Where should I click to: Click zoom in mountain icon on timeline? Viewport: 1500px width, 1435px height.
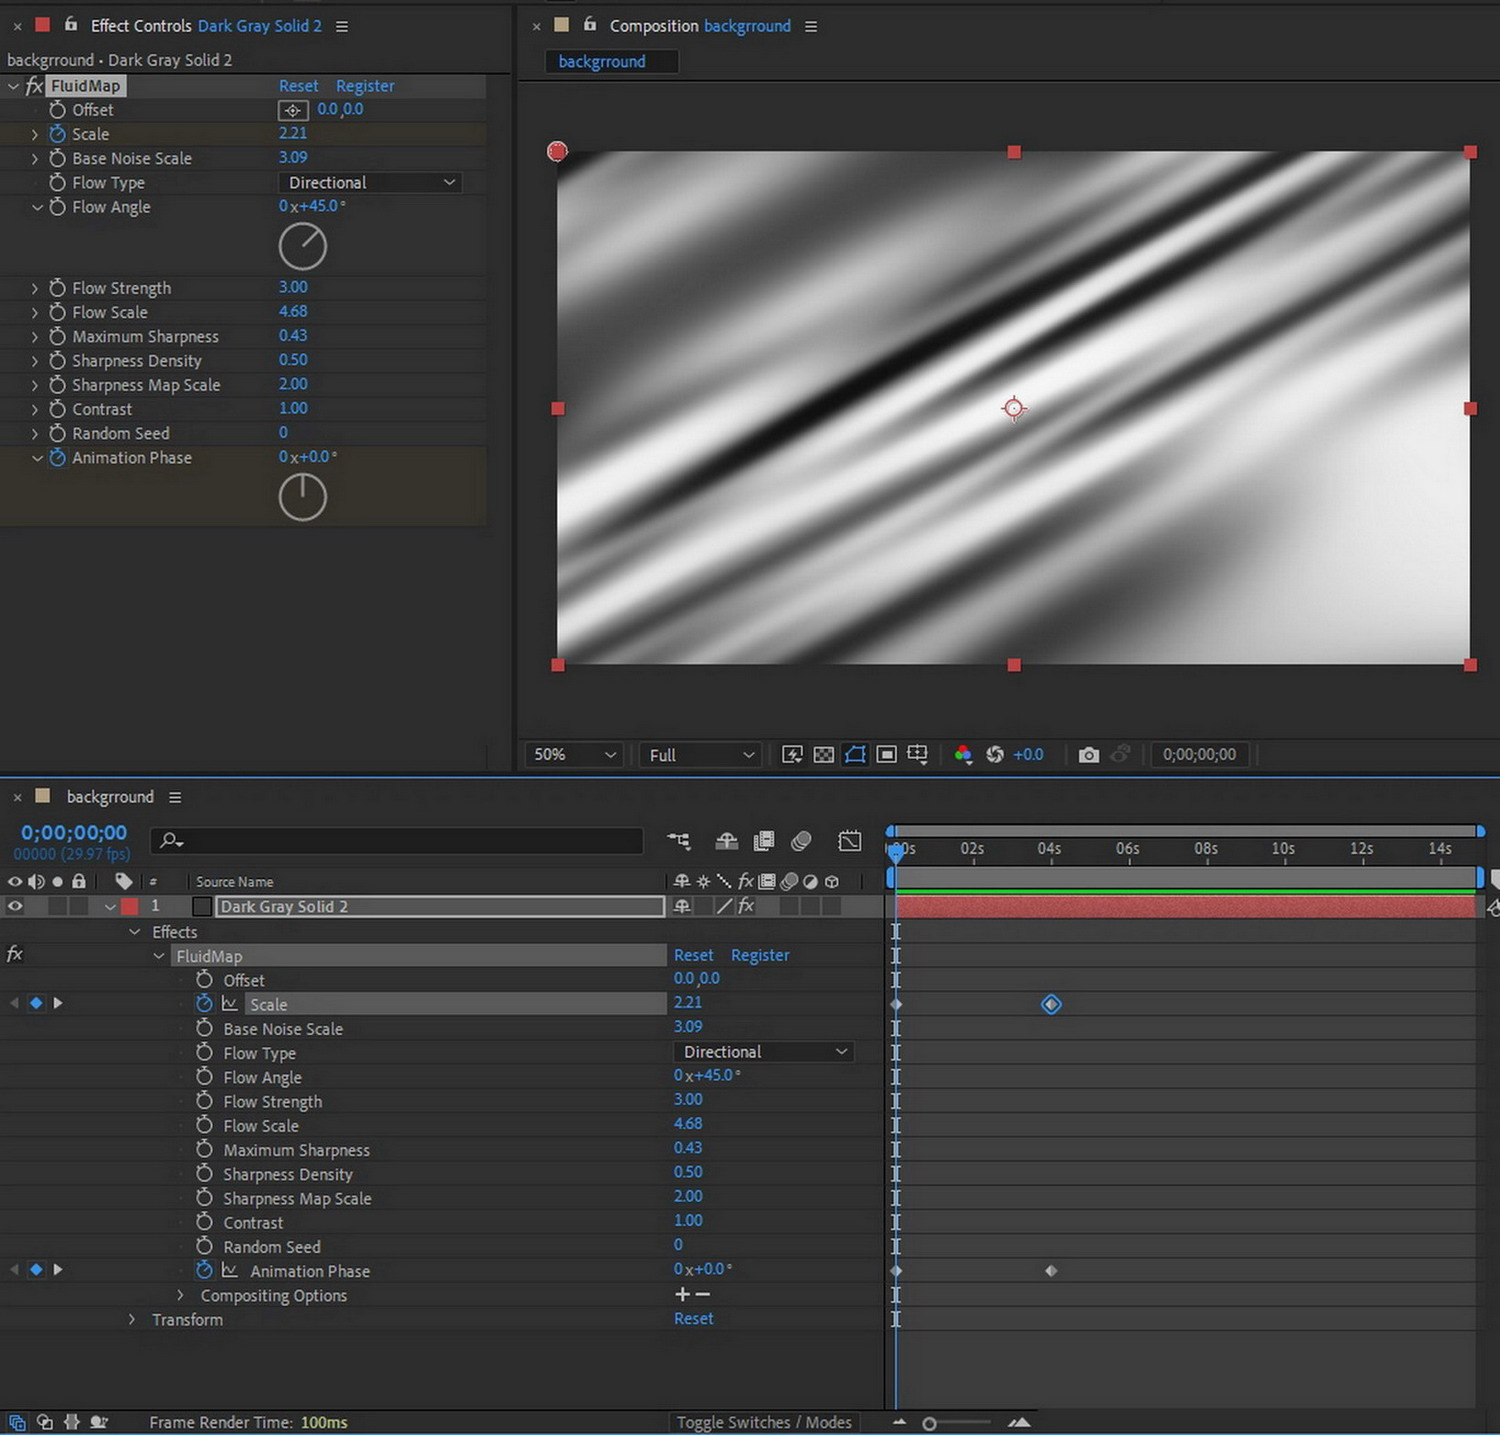(x=1019, y=1422)
